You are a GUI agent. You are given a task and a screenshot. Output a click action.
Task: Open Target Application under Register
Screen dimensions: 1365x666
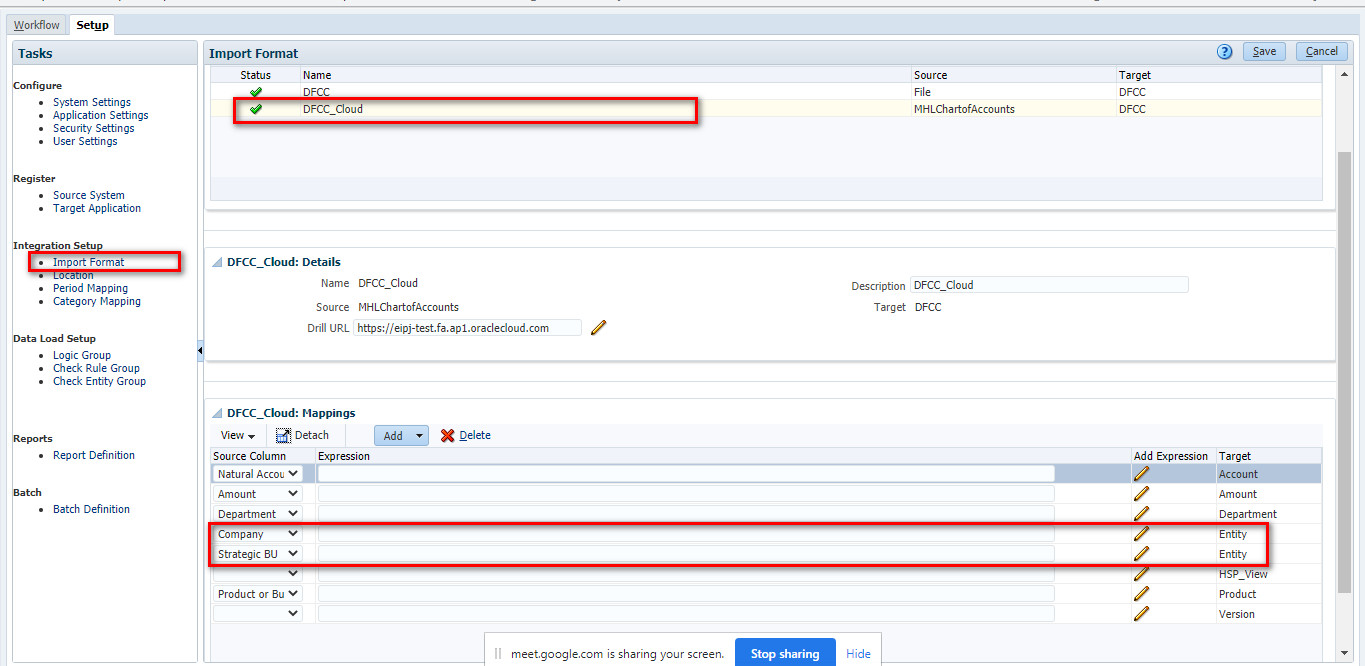97,208
